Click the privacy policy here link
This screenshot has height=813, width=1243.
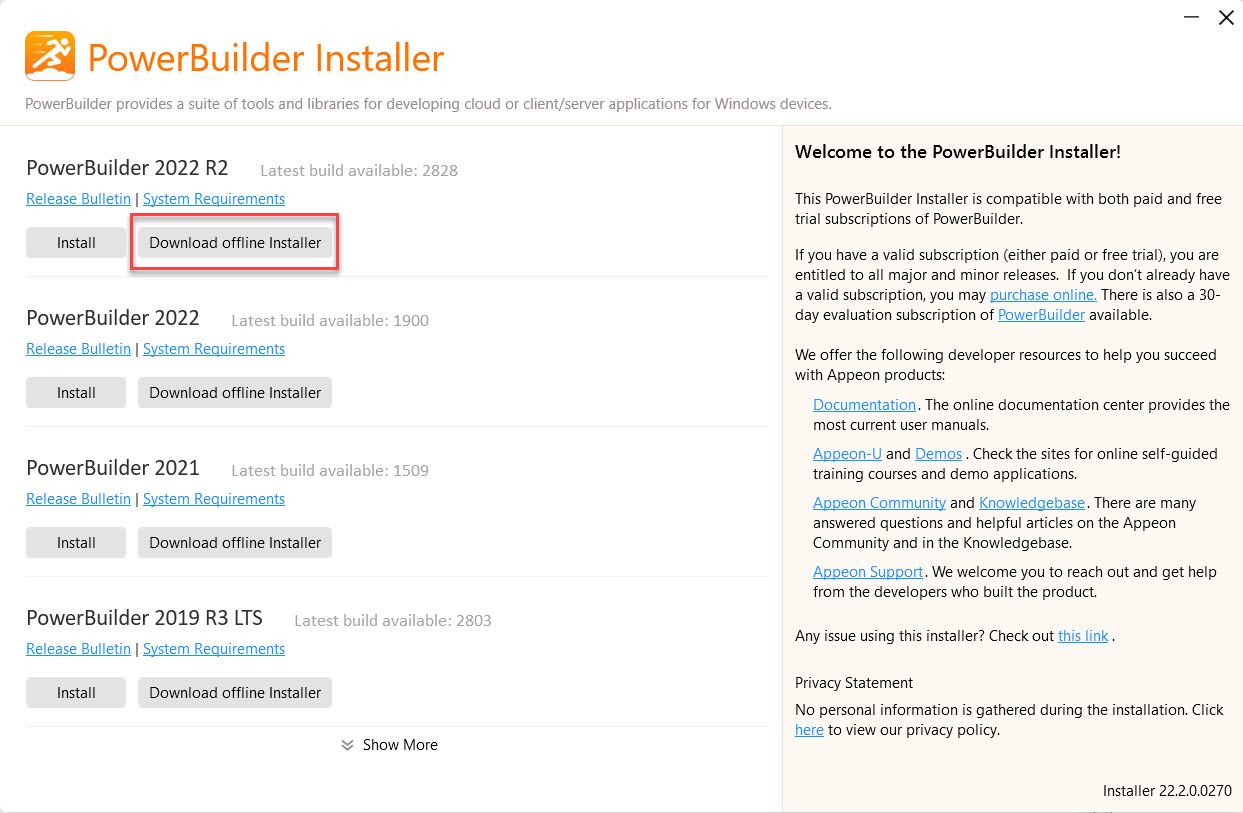809,730
